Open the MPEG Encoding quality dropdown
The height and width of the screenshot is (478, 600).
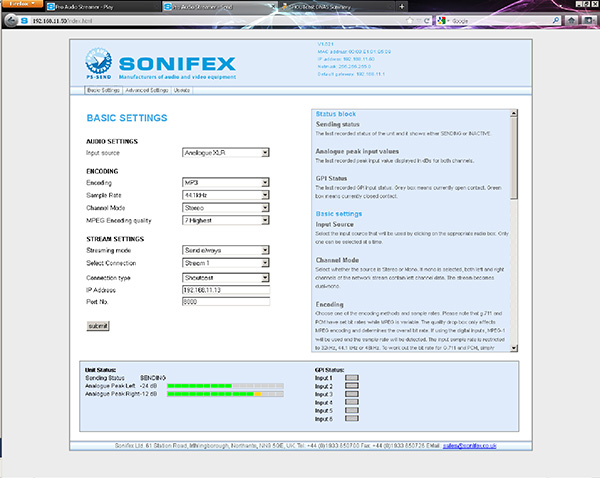click(x=226, y=220)
